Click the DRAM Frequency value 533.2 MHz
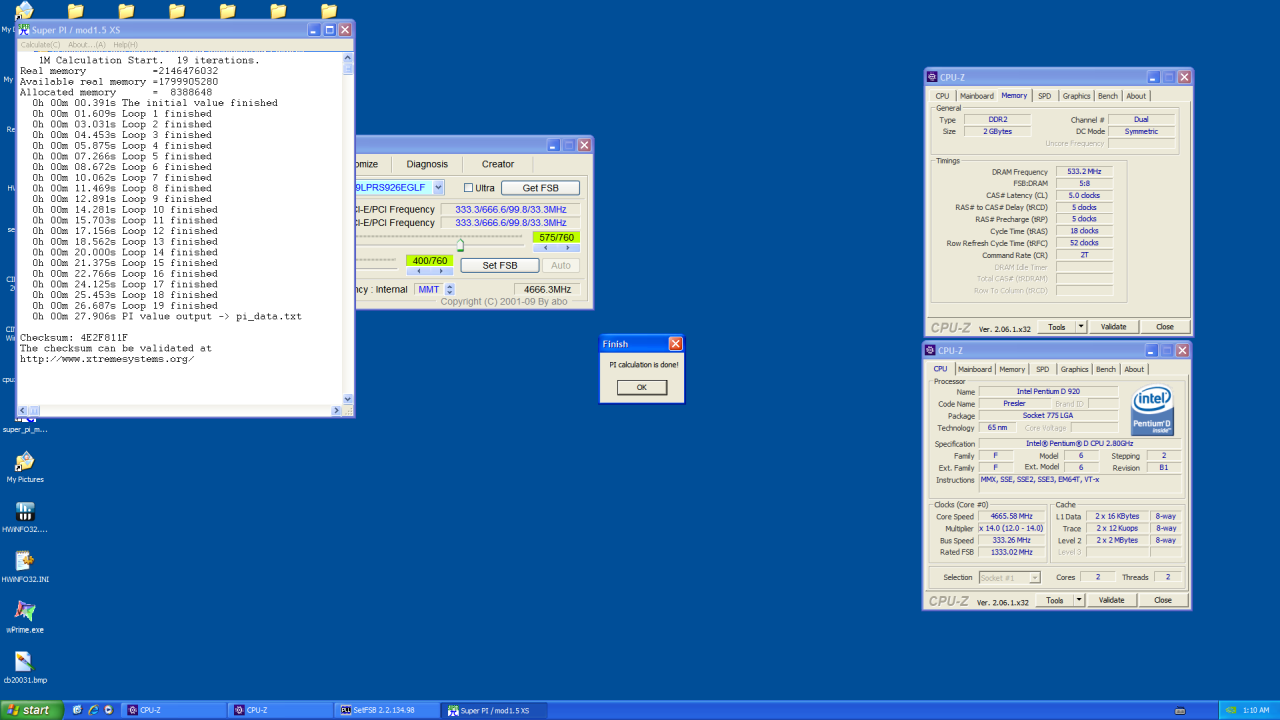 click(1084, 171)
